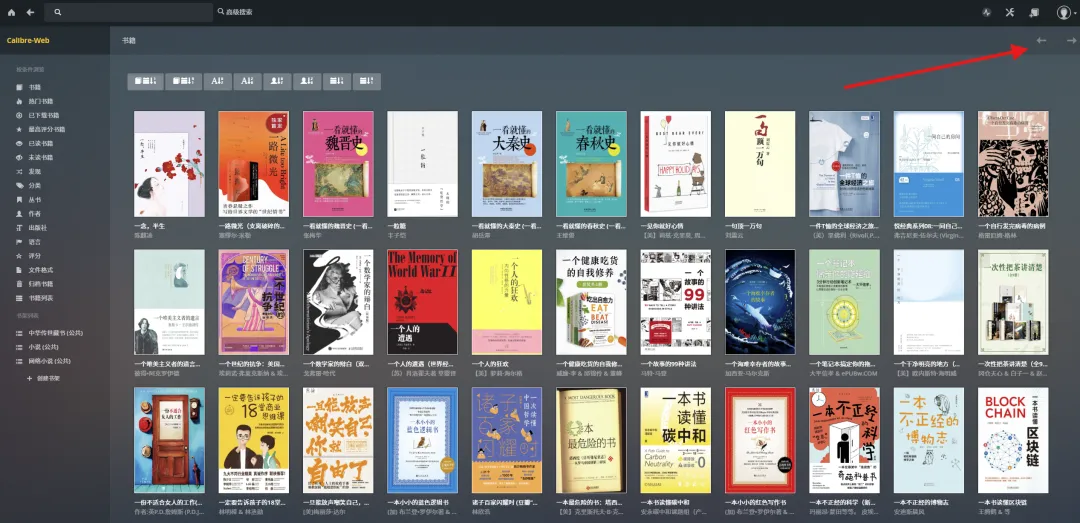1080x523 pixels.
Task: Open the 一本最危险的书 cover
Action: click(x=591, y=440)
